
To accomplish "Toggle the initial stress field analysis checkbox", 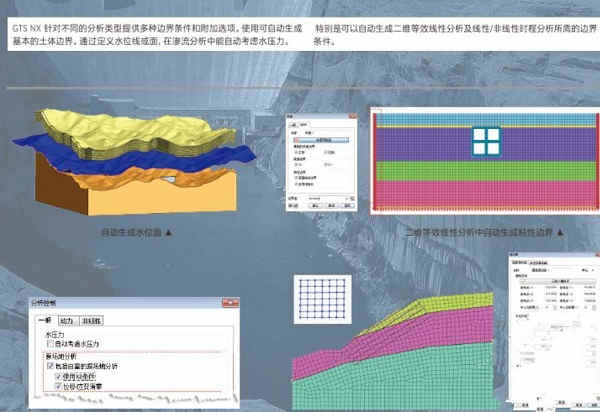I will pyautogui.click(x=50, y=366).
